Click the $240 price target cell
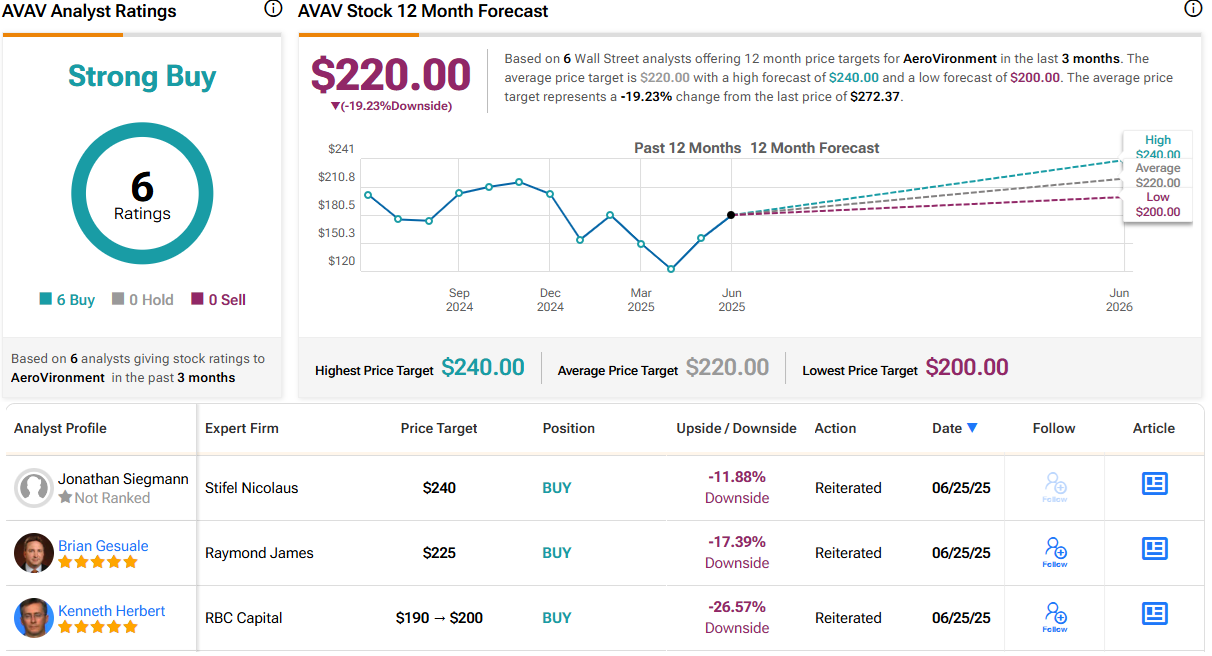Image resolution: width=1212 pixels, height=656 pixels. 439,488
